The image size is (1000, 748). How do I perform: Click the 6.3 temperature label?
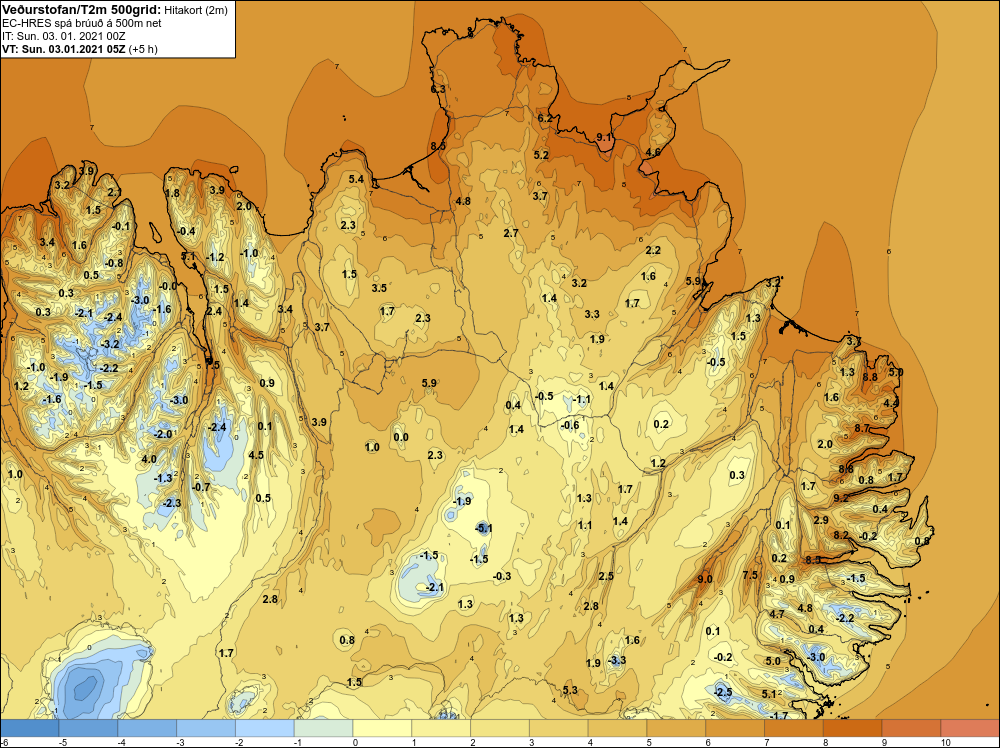(x=438, y=89)
